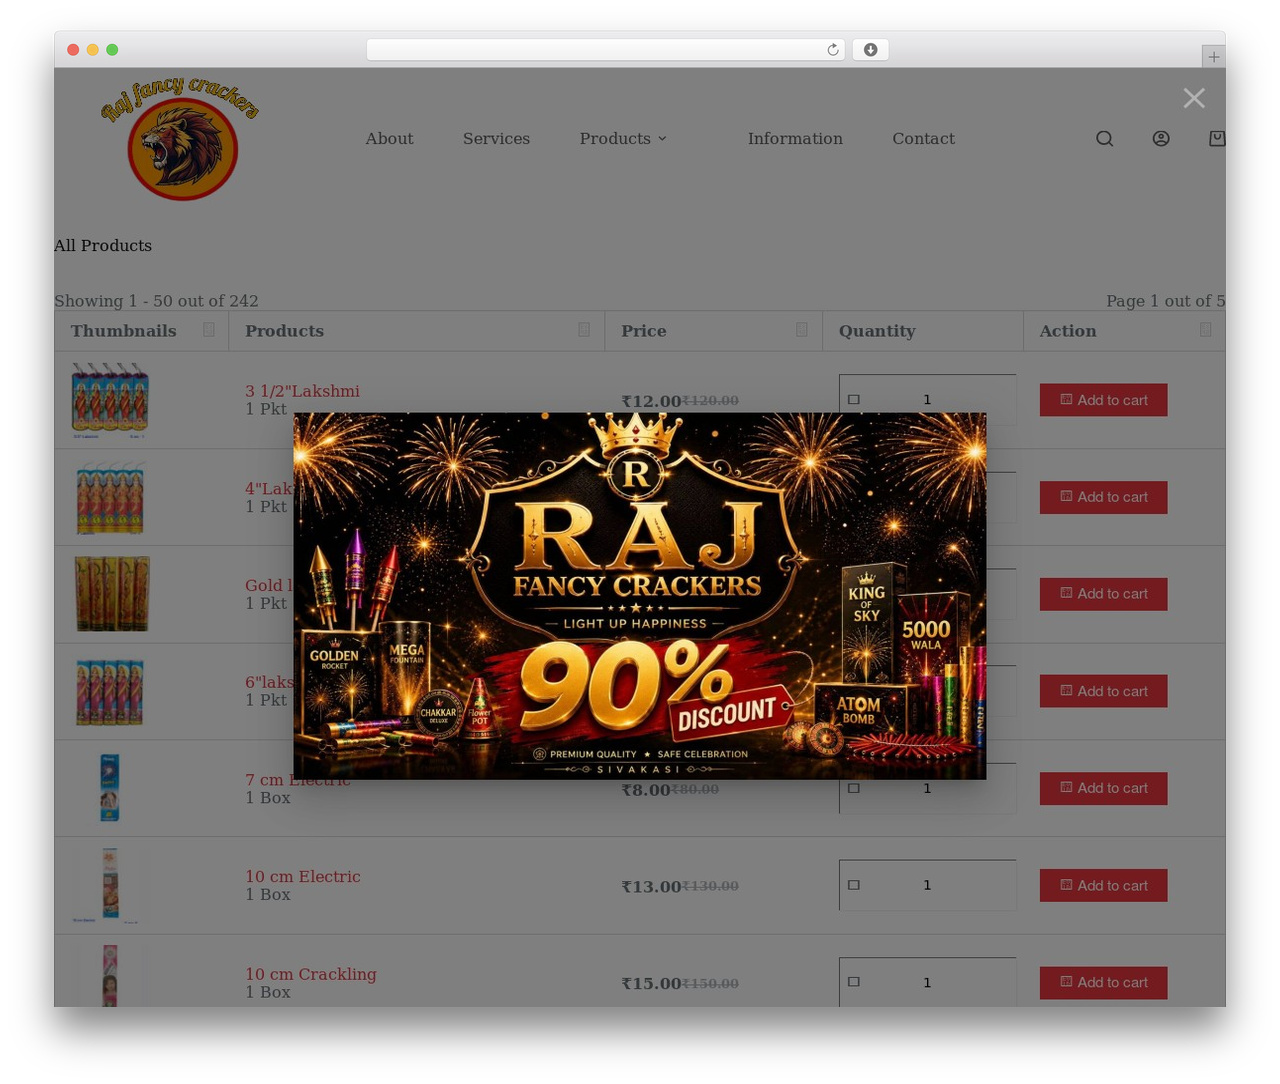1280x1084 pixels.
Task: Add the 4" Lakshmi row item to cart
Action: pos(1103,497)
